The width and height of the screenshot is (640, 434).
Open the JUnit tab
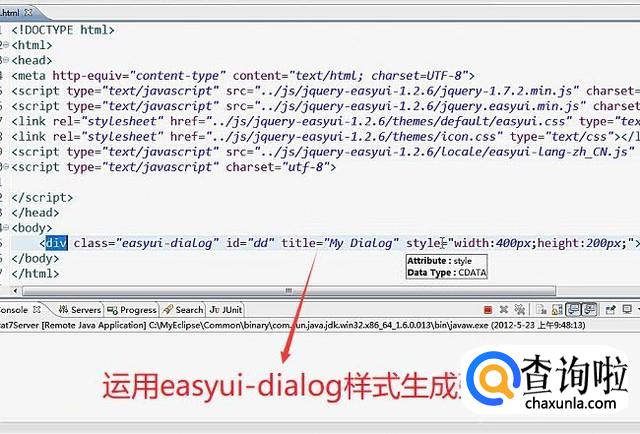click(x=226, y=310)
